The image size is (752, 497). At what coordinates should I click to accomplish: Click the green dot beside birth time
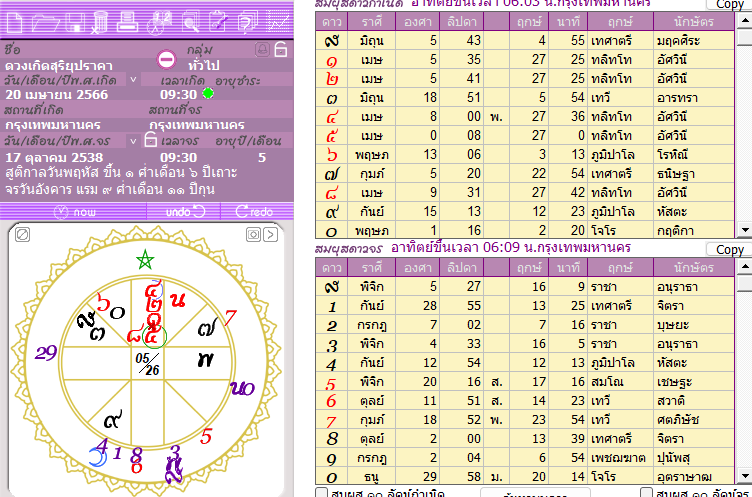[208, 94]
